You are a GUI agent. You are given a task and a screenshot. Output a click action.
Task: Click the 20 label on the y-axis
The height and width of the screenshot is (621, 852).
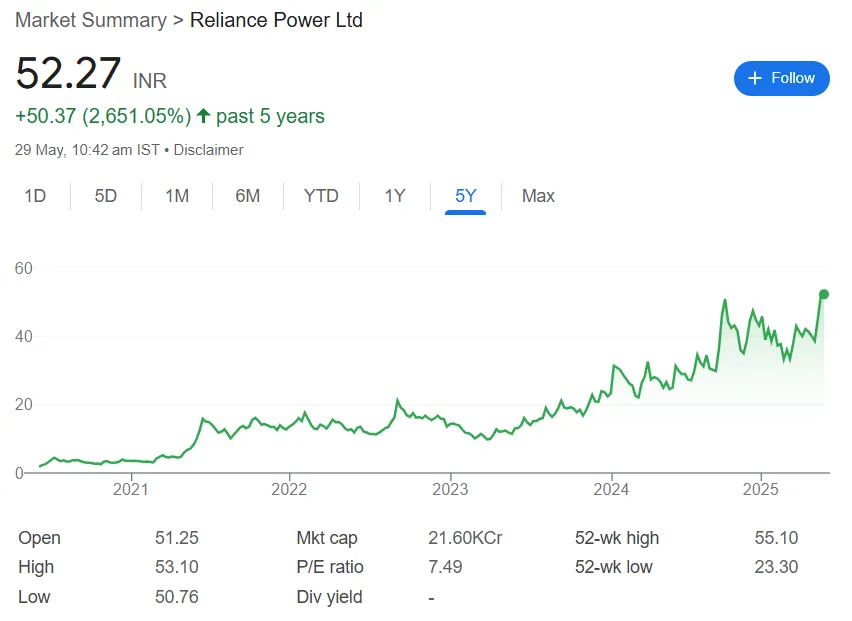coord(23,404)
